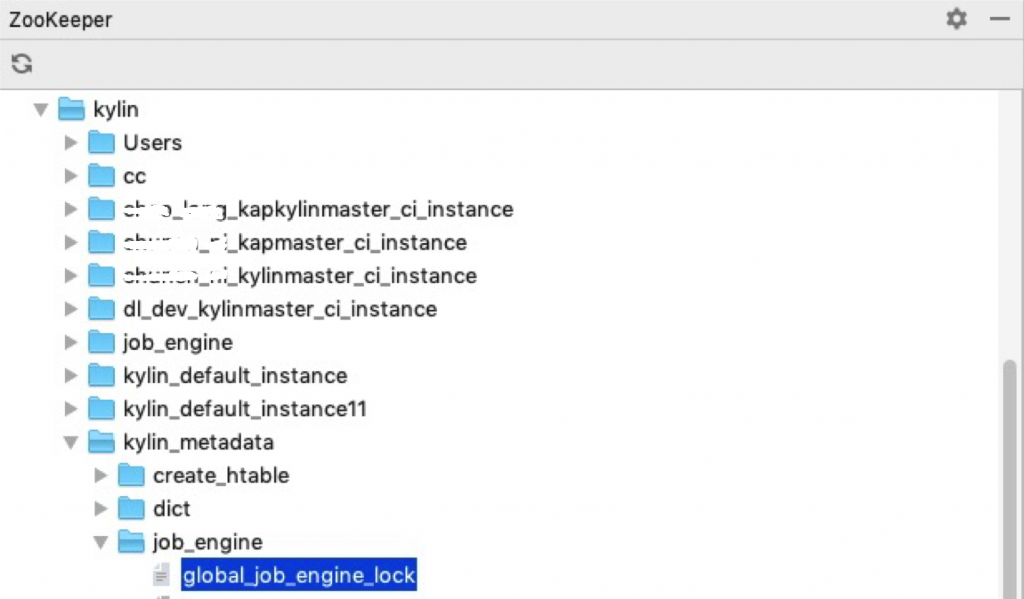Select the kylin_default_instance node
Screen dimensions: 1024x599
[235, 376]
